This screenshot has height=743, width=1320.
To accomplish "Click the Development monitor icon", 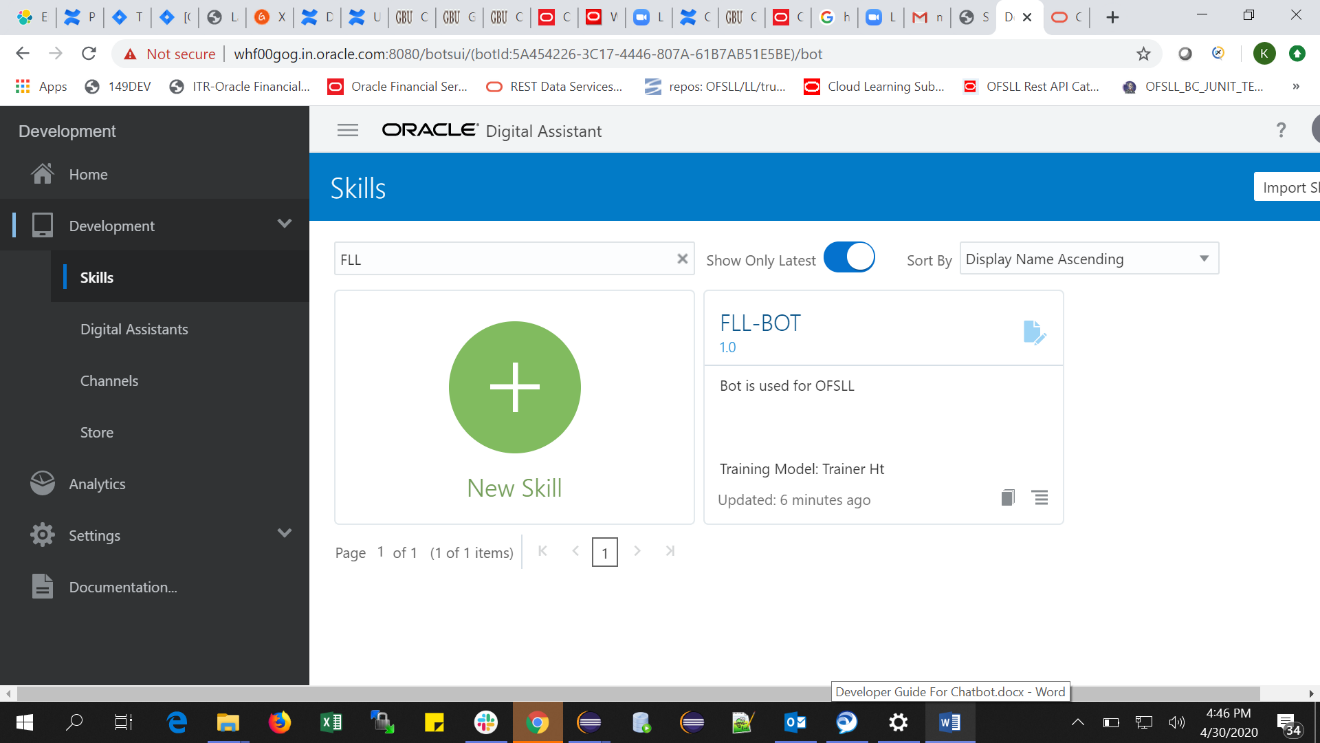I will (x=42, y=225).
